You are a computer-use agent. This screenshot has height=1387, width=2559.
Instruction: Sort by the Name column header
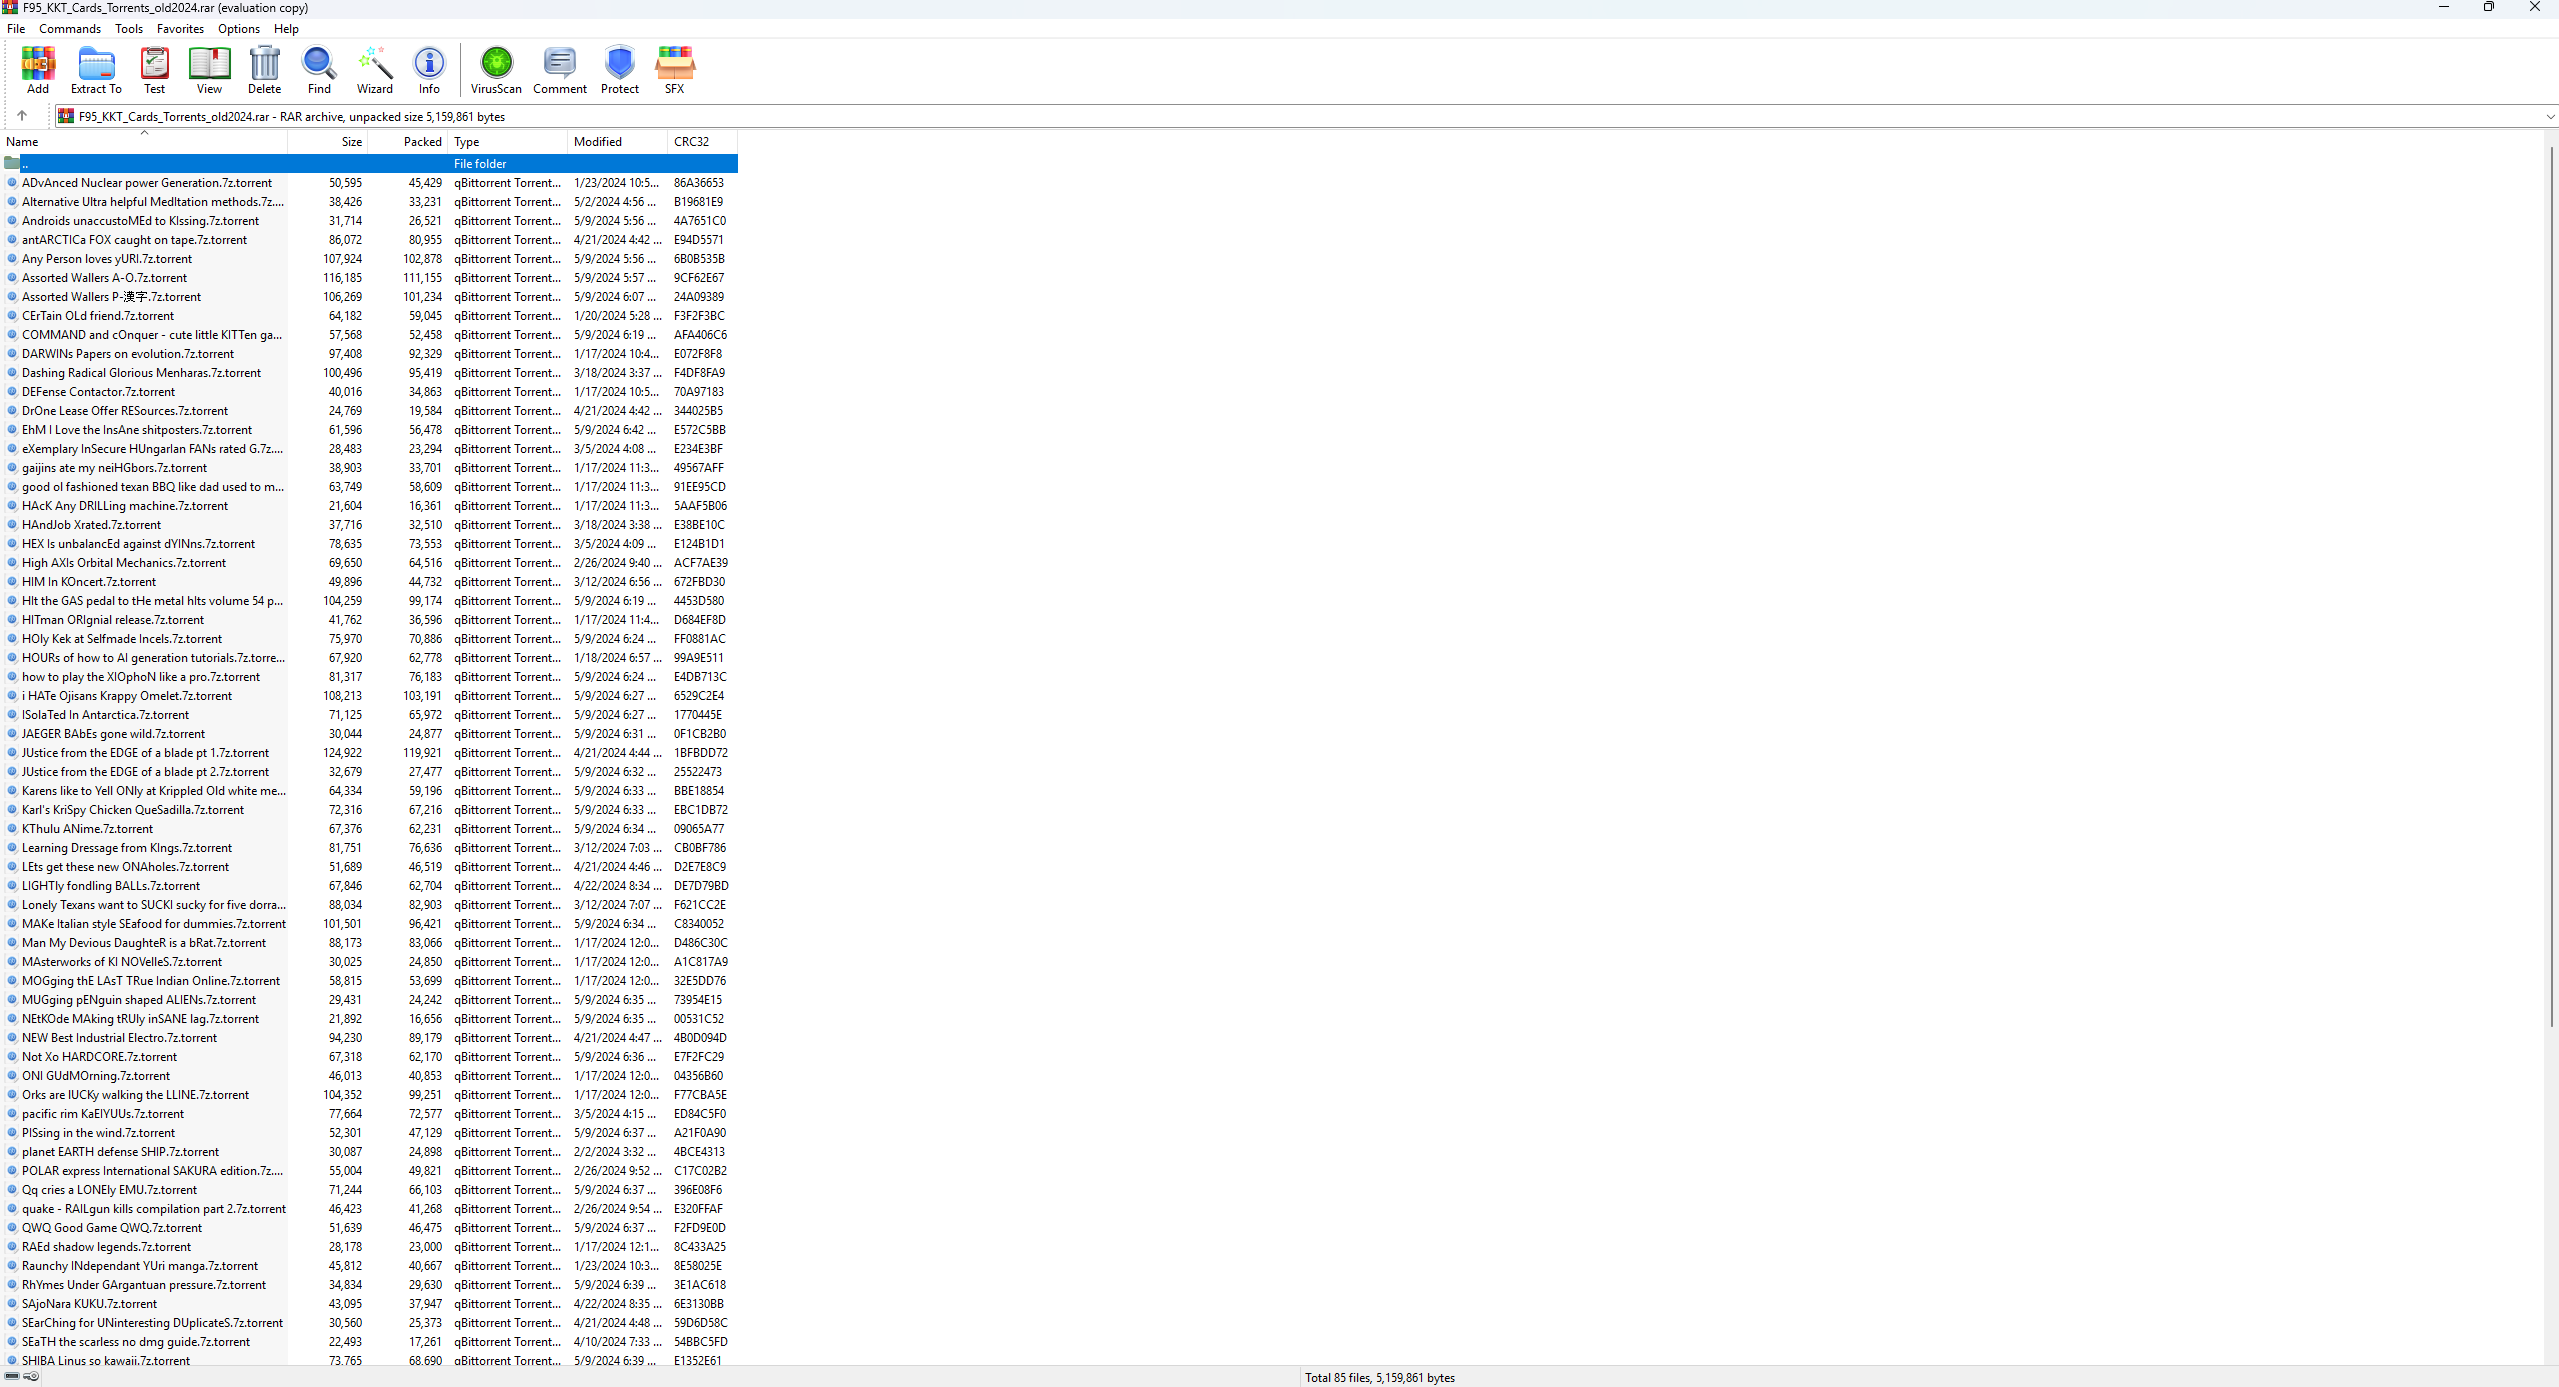[x=144, y=142]
